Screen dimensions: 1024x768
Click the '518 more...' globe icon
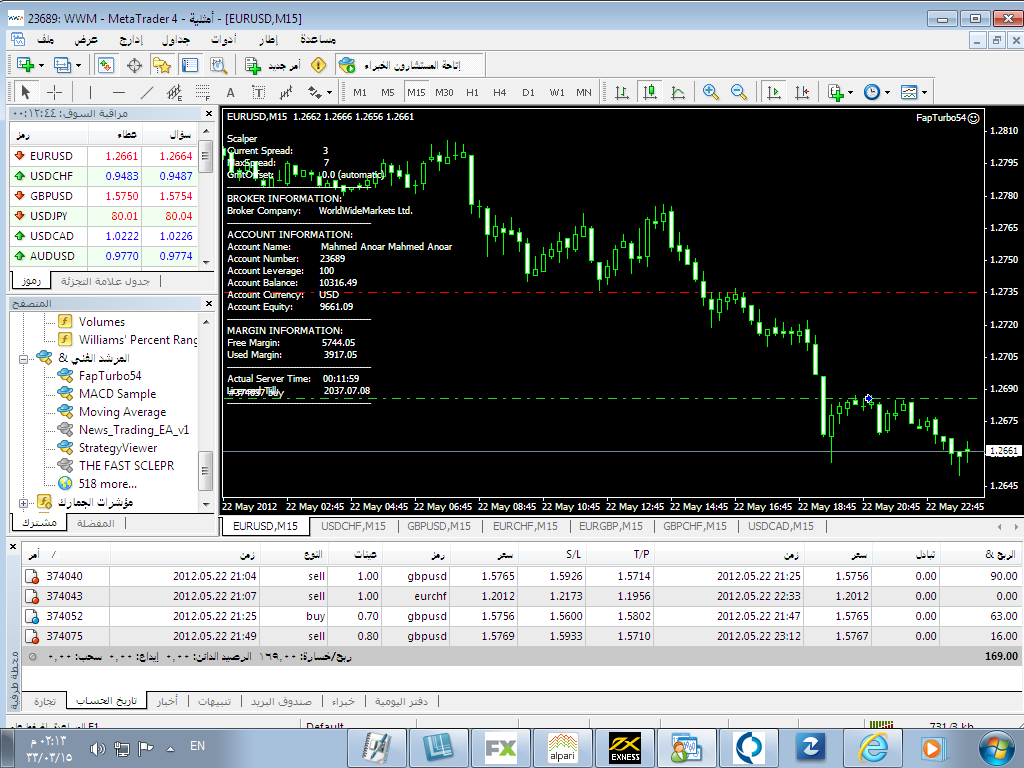65,483
